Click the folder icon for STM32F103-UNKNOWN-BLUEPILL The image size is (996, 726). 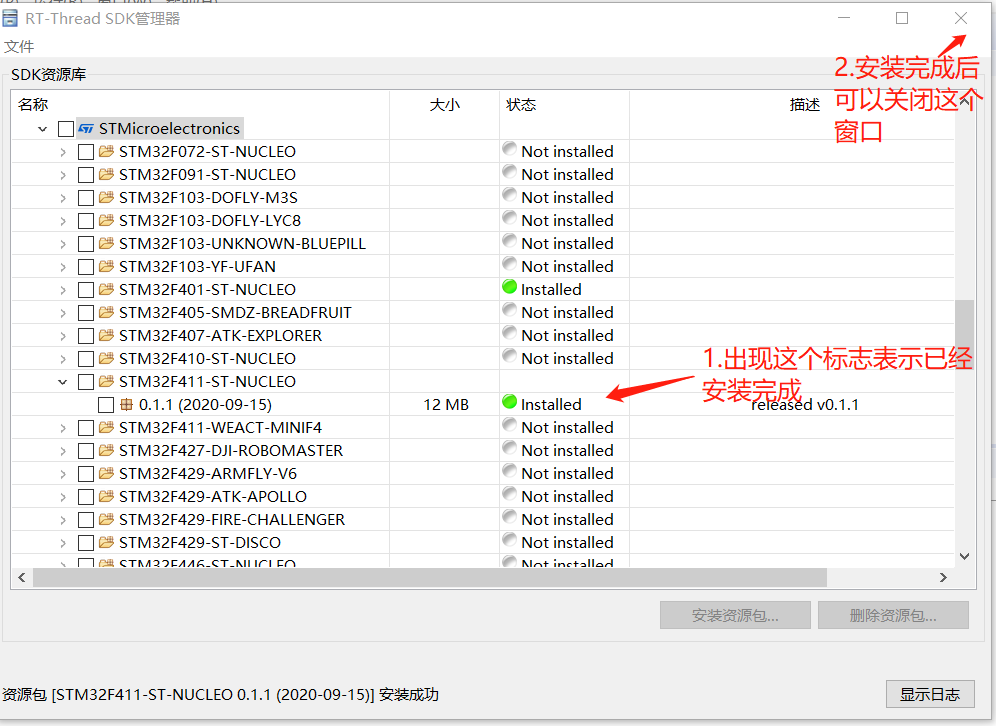point(105,243)
